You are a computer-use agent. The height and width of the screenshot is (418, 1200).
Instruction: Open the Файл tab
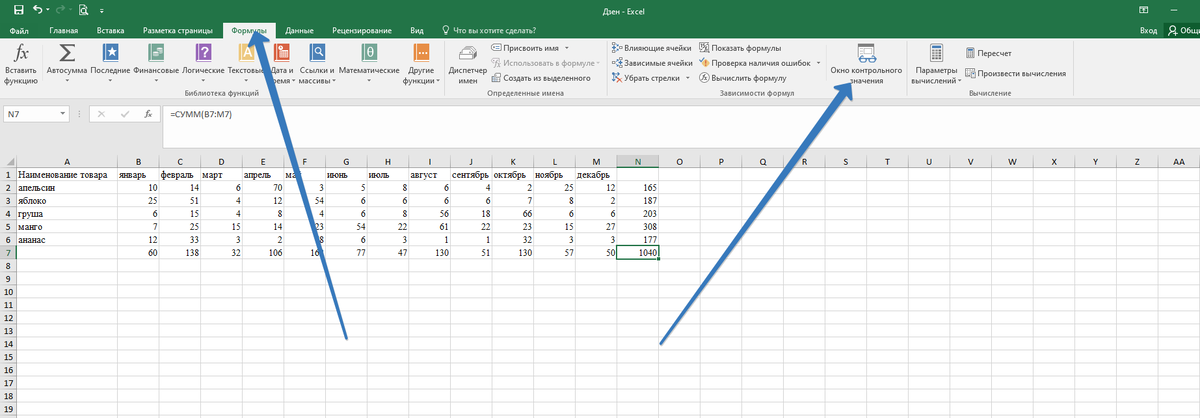(x=19, y=31)
